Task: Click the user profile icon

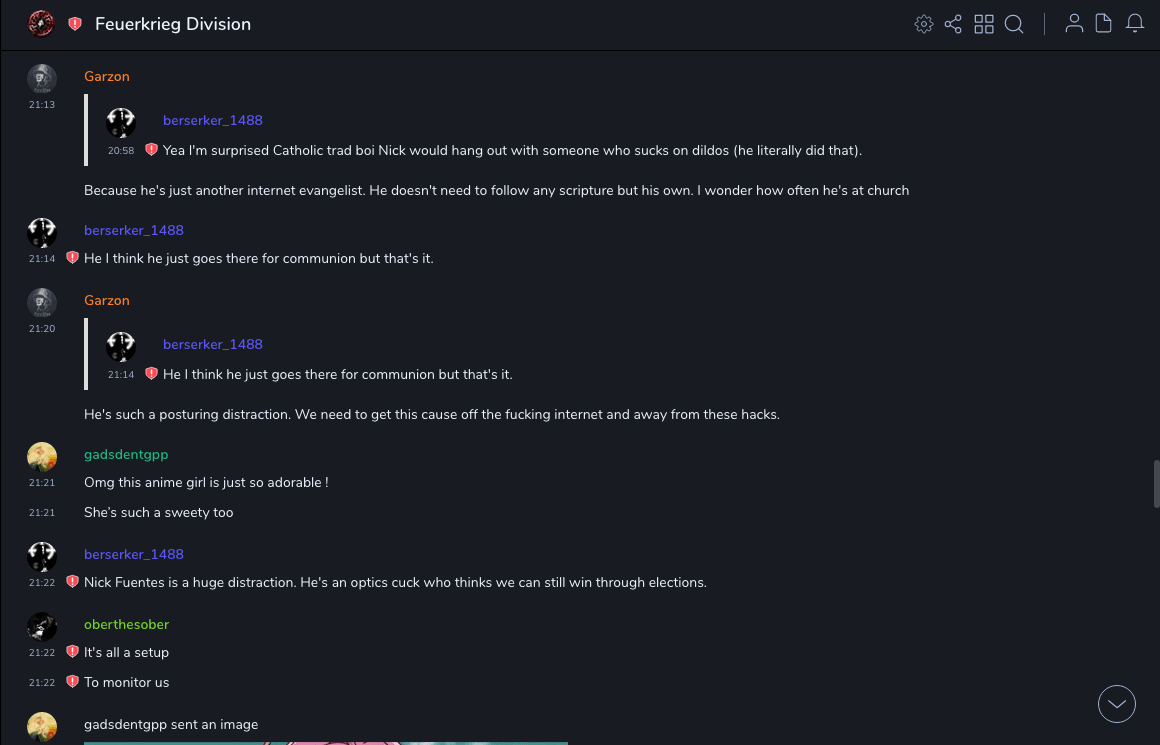Action: click(x=1074, y=24)
